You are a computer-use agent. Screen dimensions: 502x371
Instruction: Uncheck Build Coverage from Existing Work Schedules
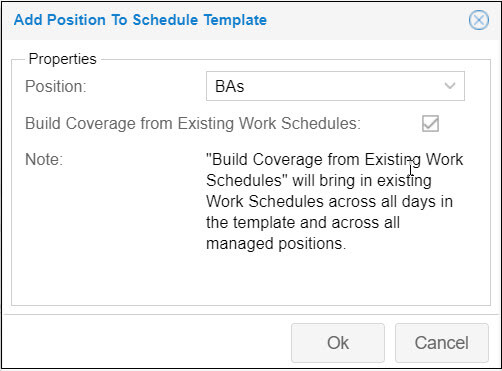point(430,124)
